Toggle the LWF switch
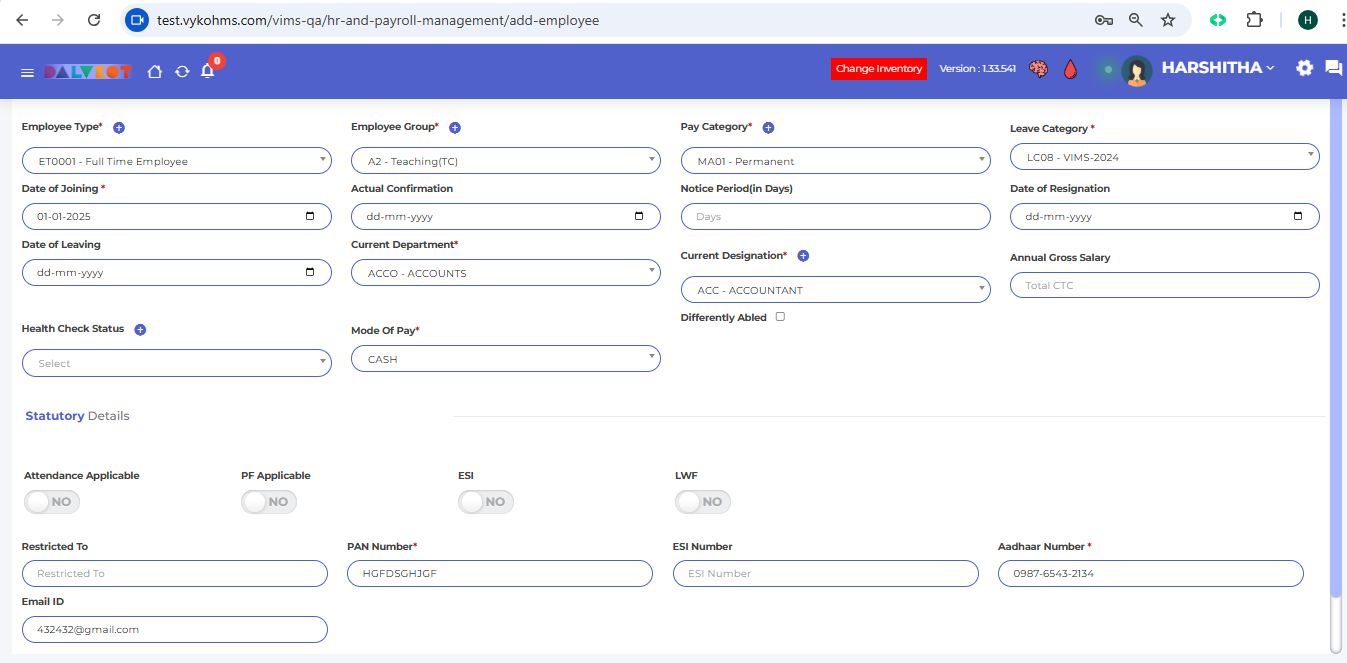Screen dimensions: 1347x663 coord(703,502)
